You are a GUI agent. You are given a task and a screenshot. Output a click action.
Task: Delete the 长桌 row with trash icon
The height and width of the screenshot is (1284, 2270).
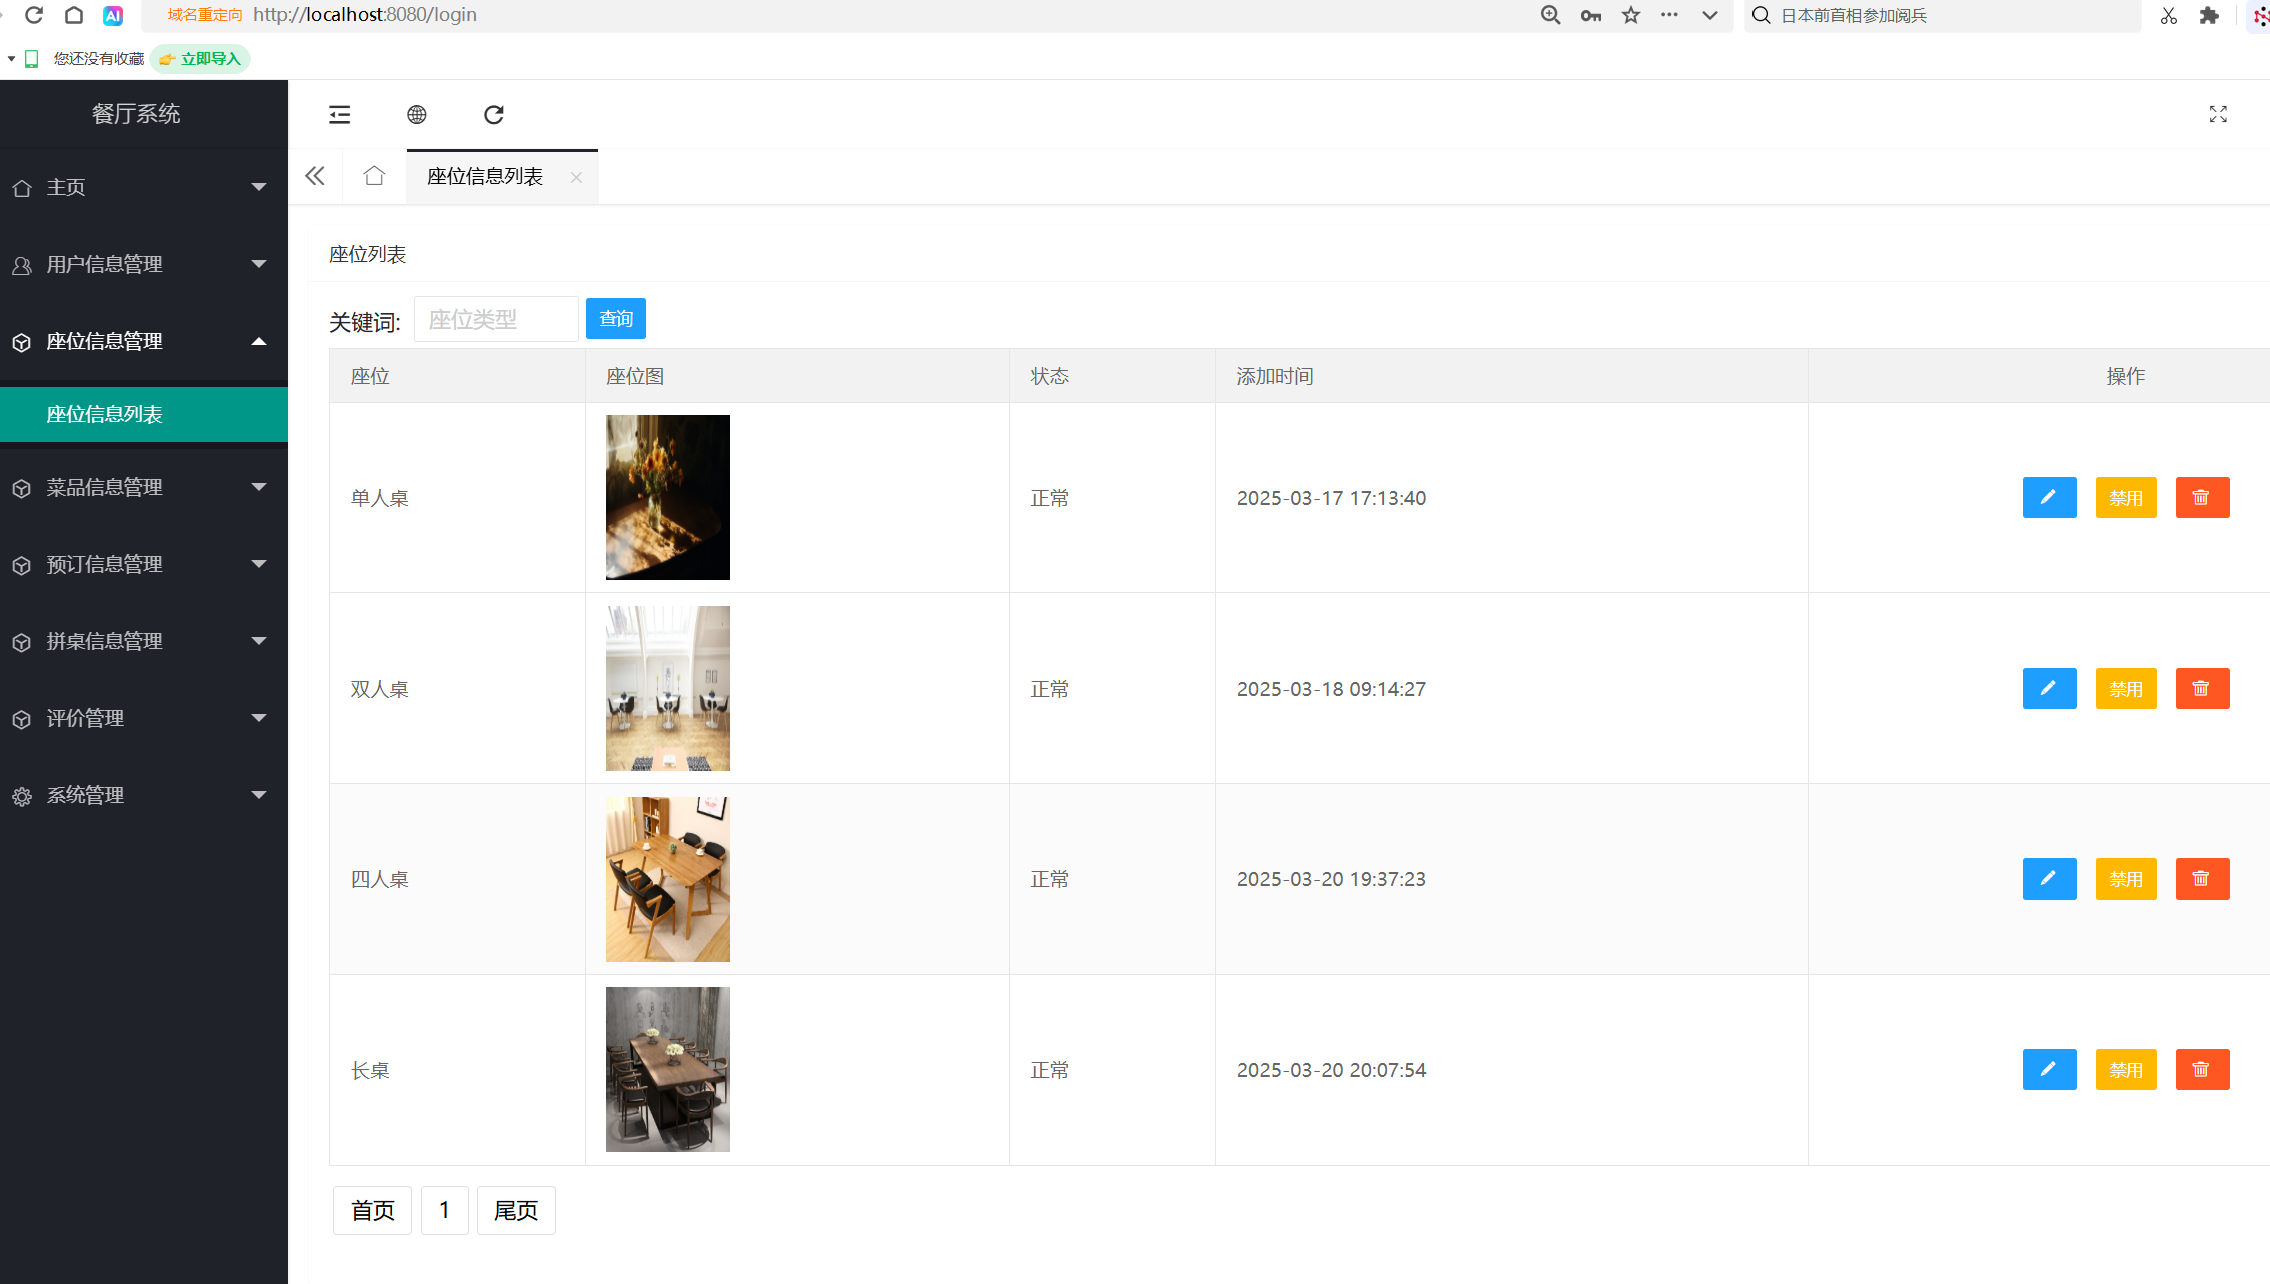(2202, 1069)
